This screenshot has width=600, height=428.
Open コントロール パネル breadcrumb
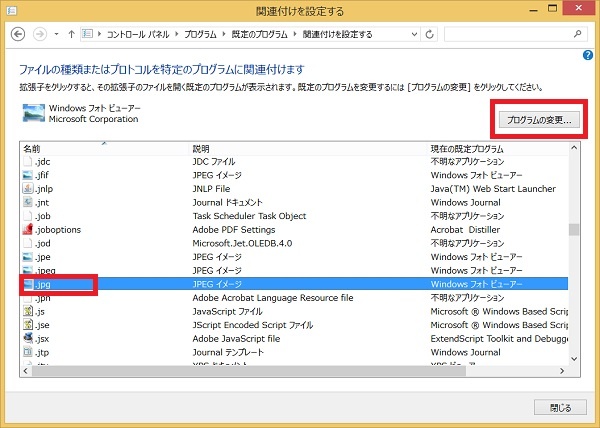coord(138,34)
